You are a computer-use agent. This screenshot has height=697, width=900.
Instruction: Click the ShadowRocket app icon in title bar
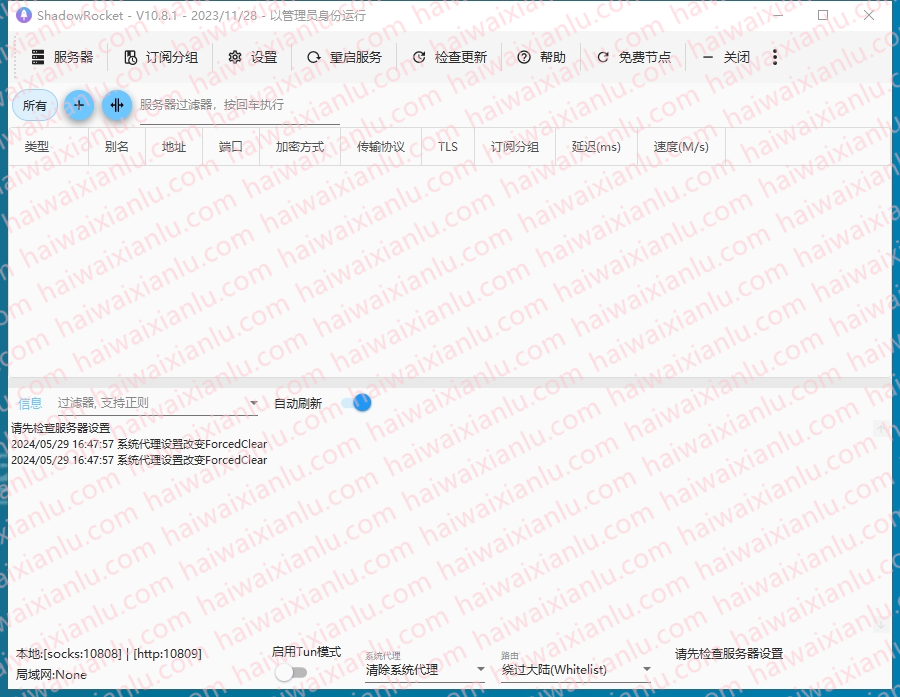(x=24, y=15)
